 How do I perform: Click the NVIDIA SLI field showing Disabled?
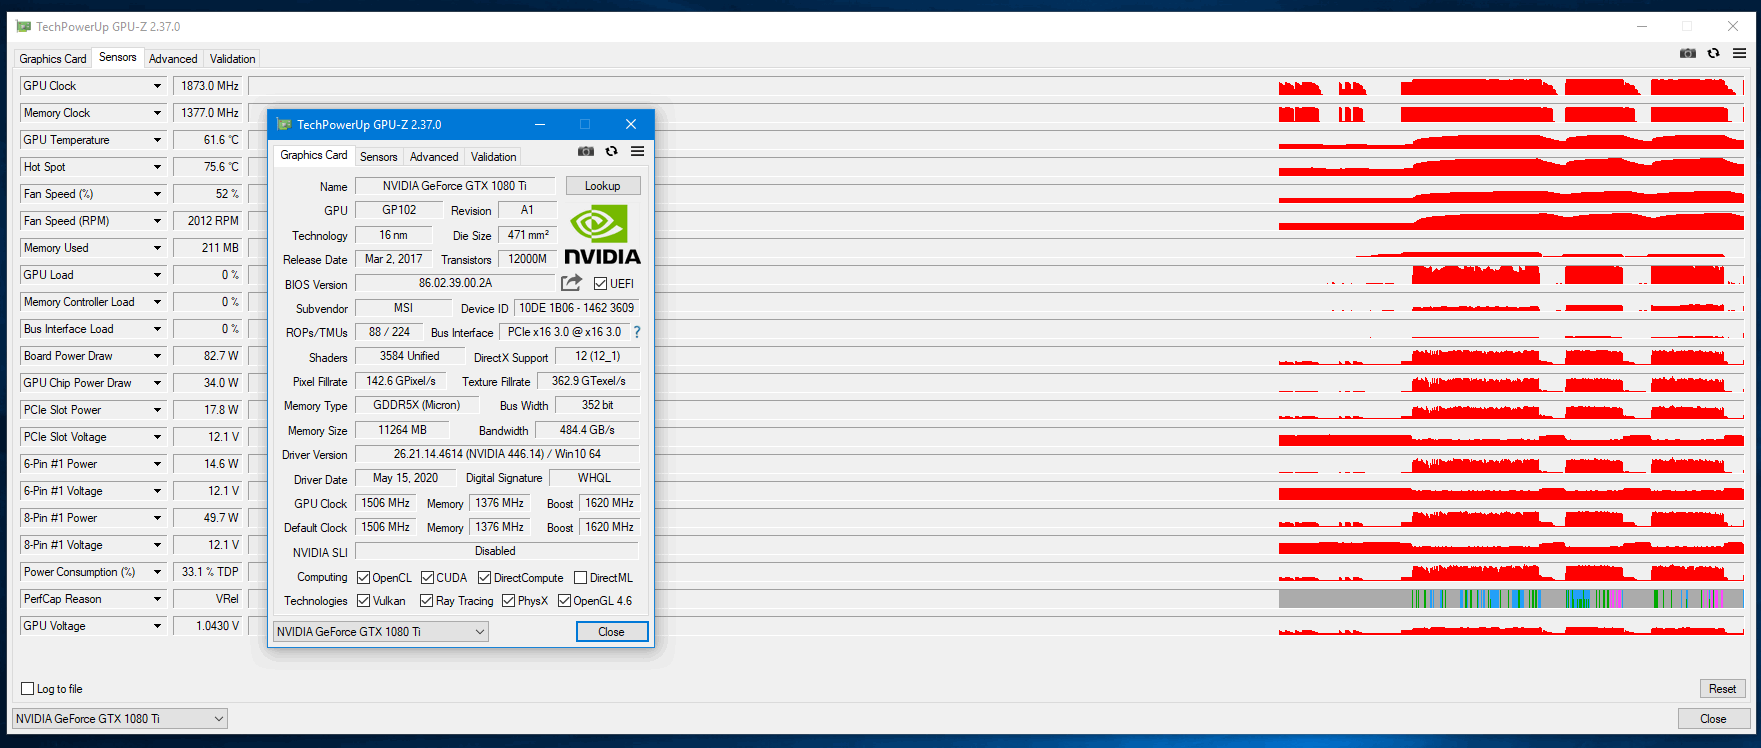(x=497, y=551)
